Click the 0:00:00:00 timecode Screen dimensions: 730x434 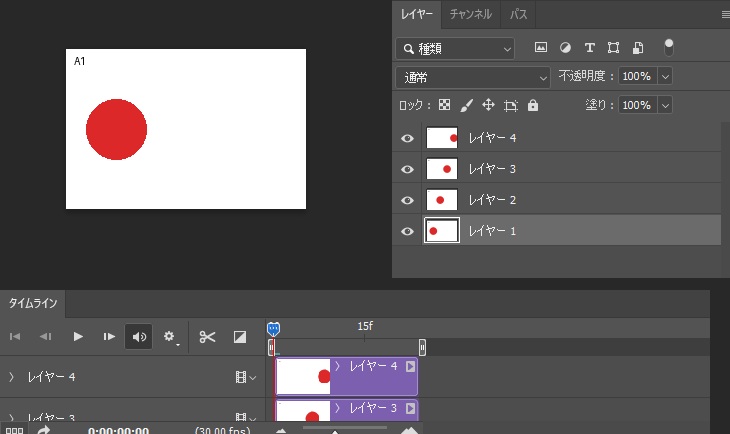tap(118, 431)
